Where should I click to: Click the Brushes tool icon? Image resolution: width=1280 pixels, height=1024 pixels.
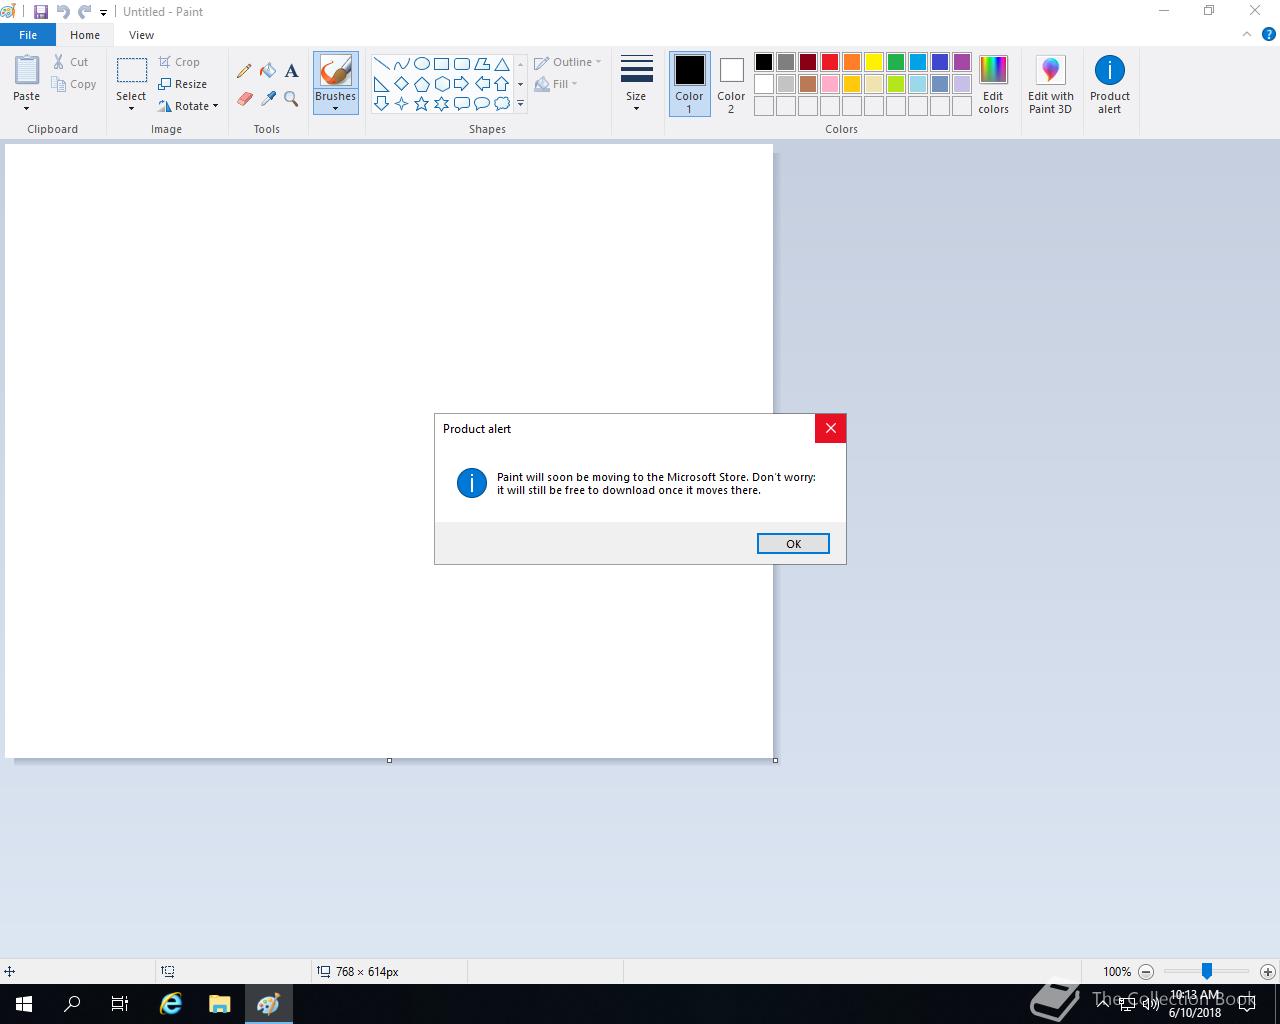pos(335,71)
